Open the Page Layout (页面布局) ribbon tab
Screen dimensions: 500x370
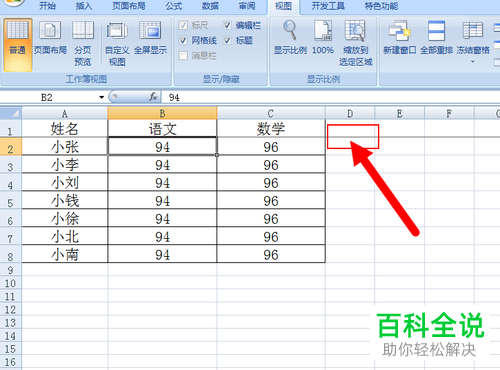pos(129,6)
